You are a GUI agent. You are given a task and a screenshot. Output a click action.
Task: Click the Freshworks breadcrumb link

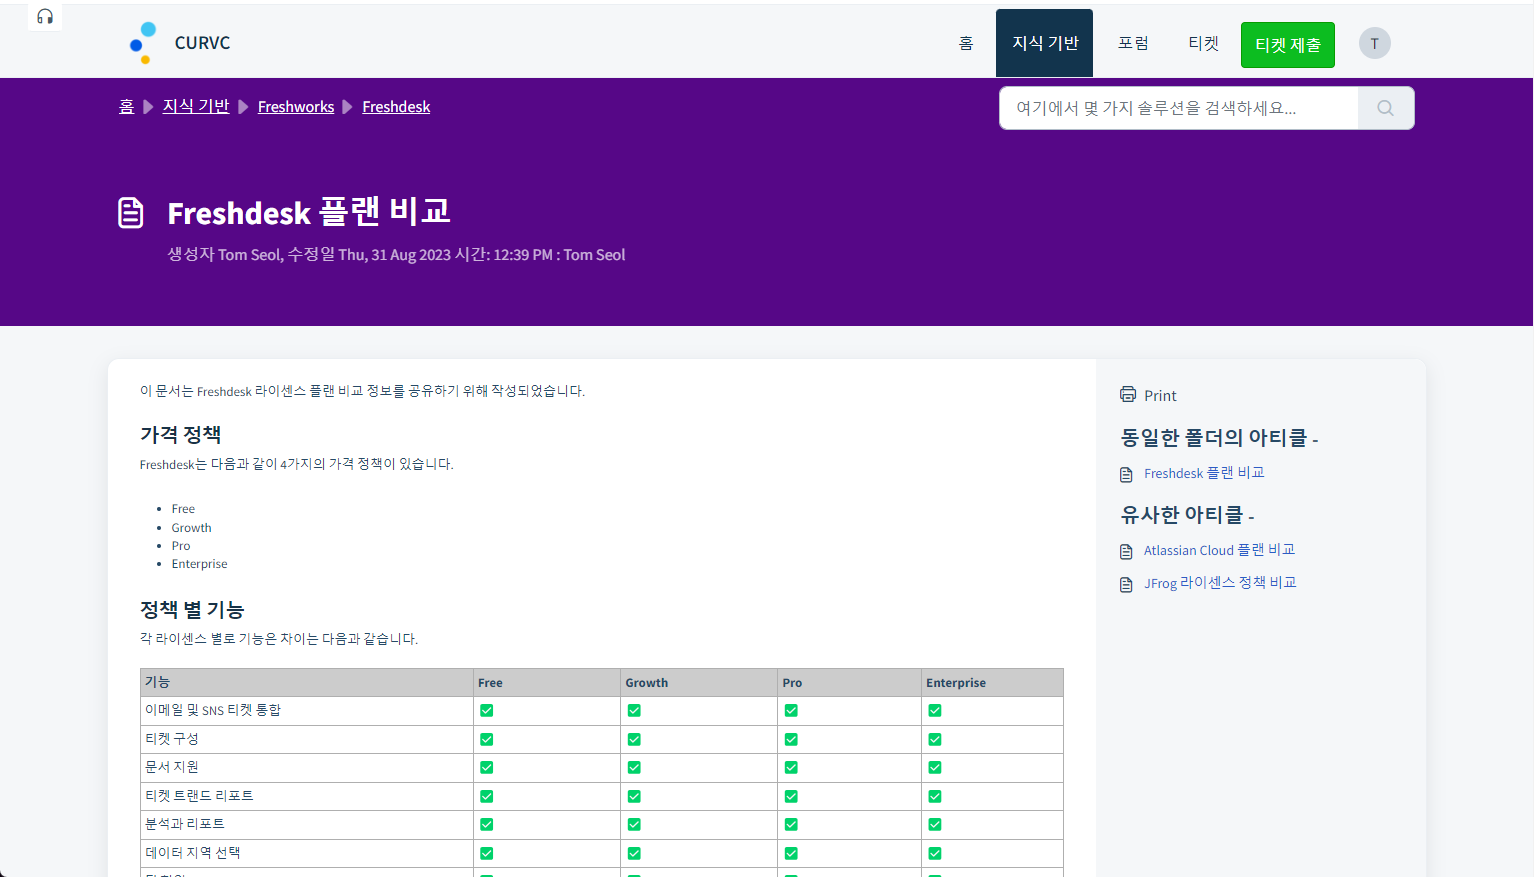click(296, 107)
